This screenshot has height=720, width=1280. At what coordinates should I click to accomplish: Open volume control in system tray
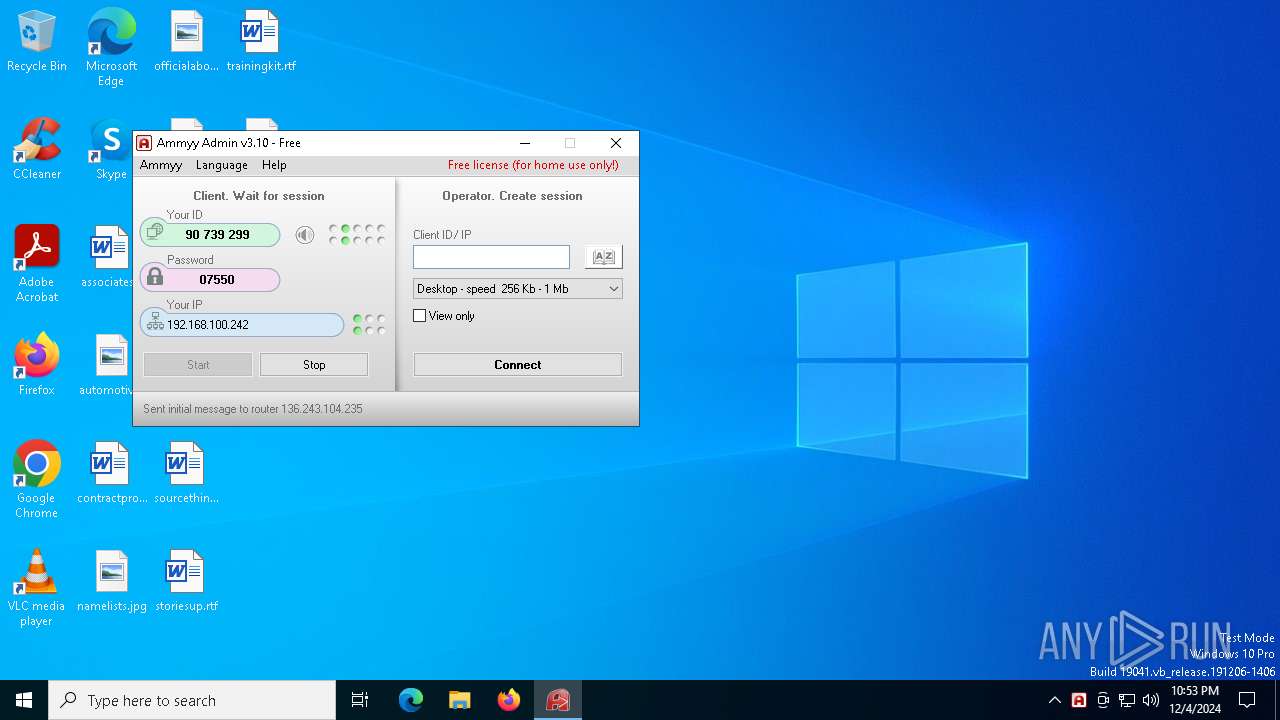point(1151,700)
